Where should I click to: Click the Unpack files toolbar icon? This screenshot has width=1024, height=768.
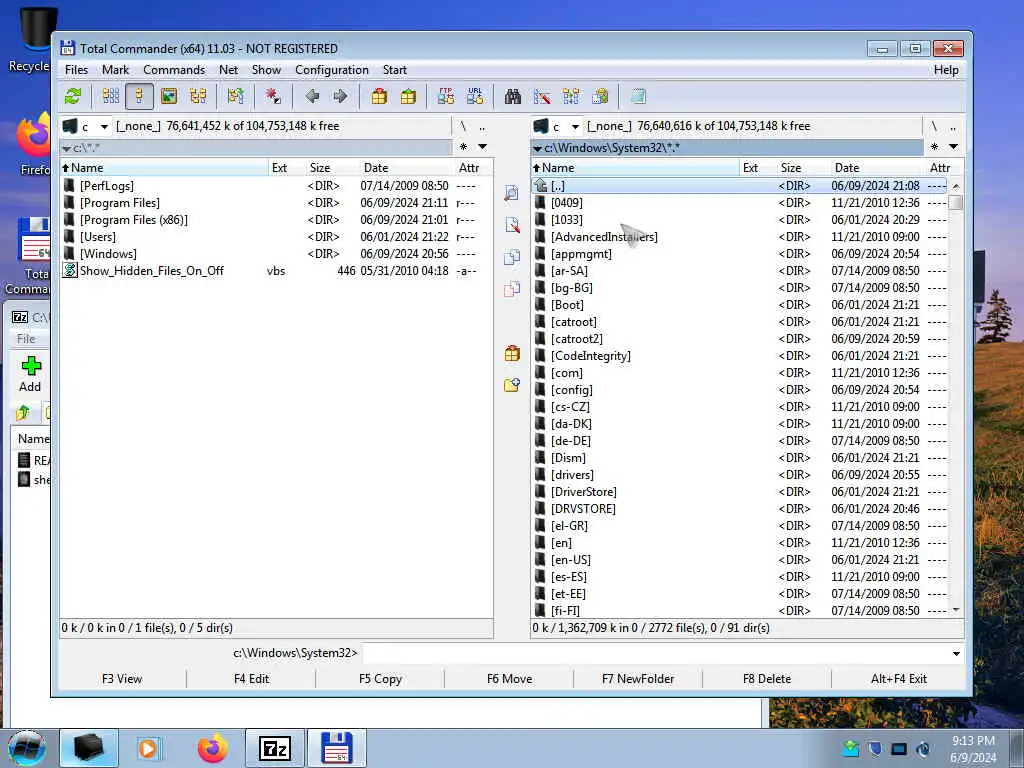point(408,97)
